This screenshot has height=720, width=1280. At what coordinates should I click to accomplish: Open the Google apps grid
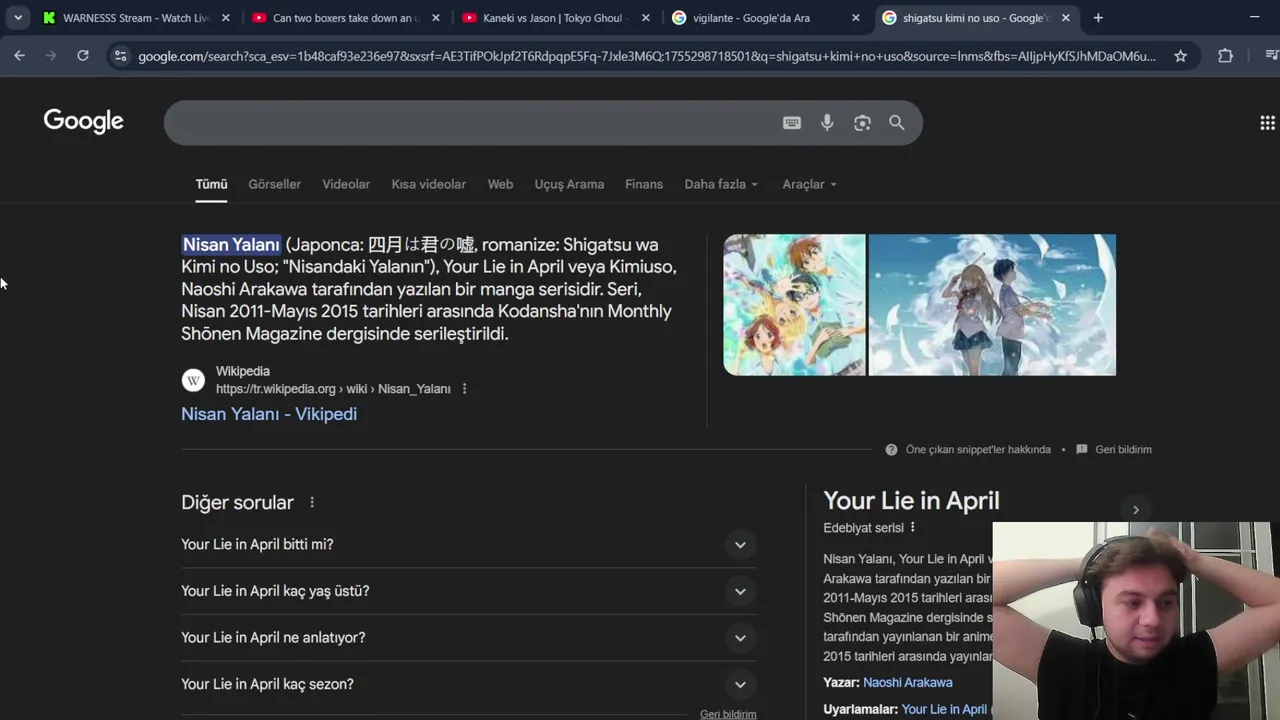click(1267, 123)
